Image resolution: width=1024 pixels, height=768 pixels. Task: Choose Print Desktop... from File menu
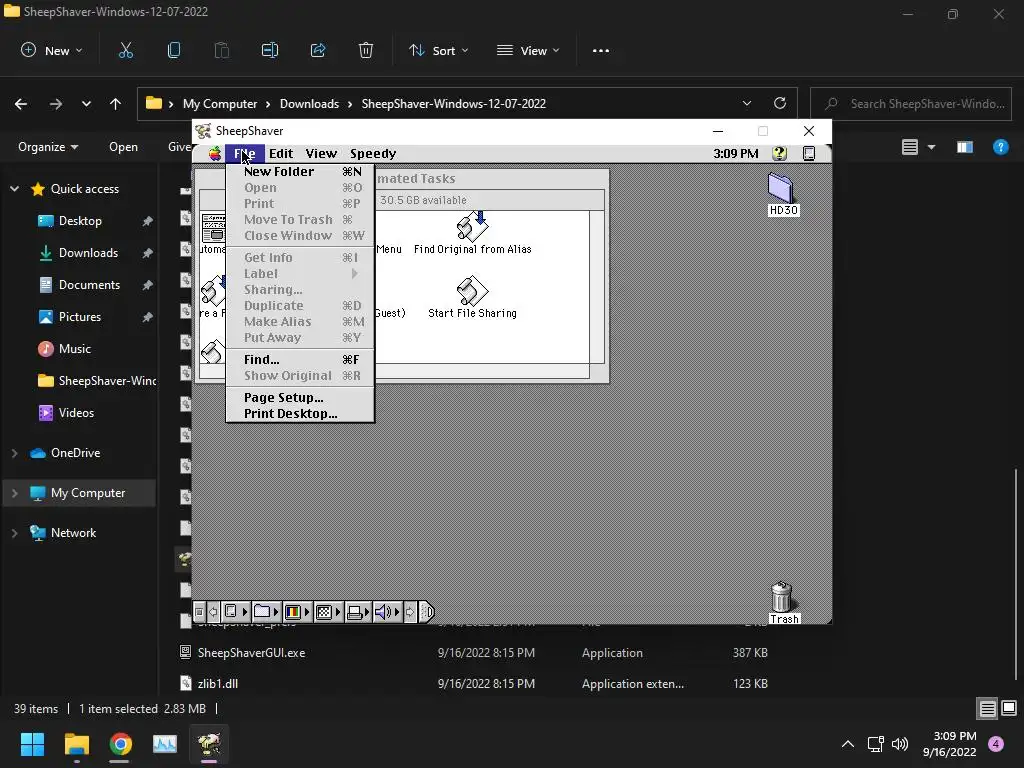pyautogui.click(x=300, y=414)
